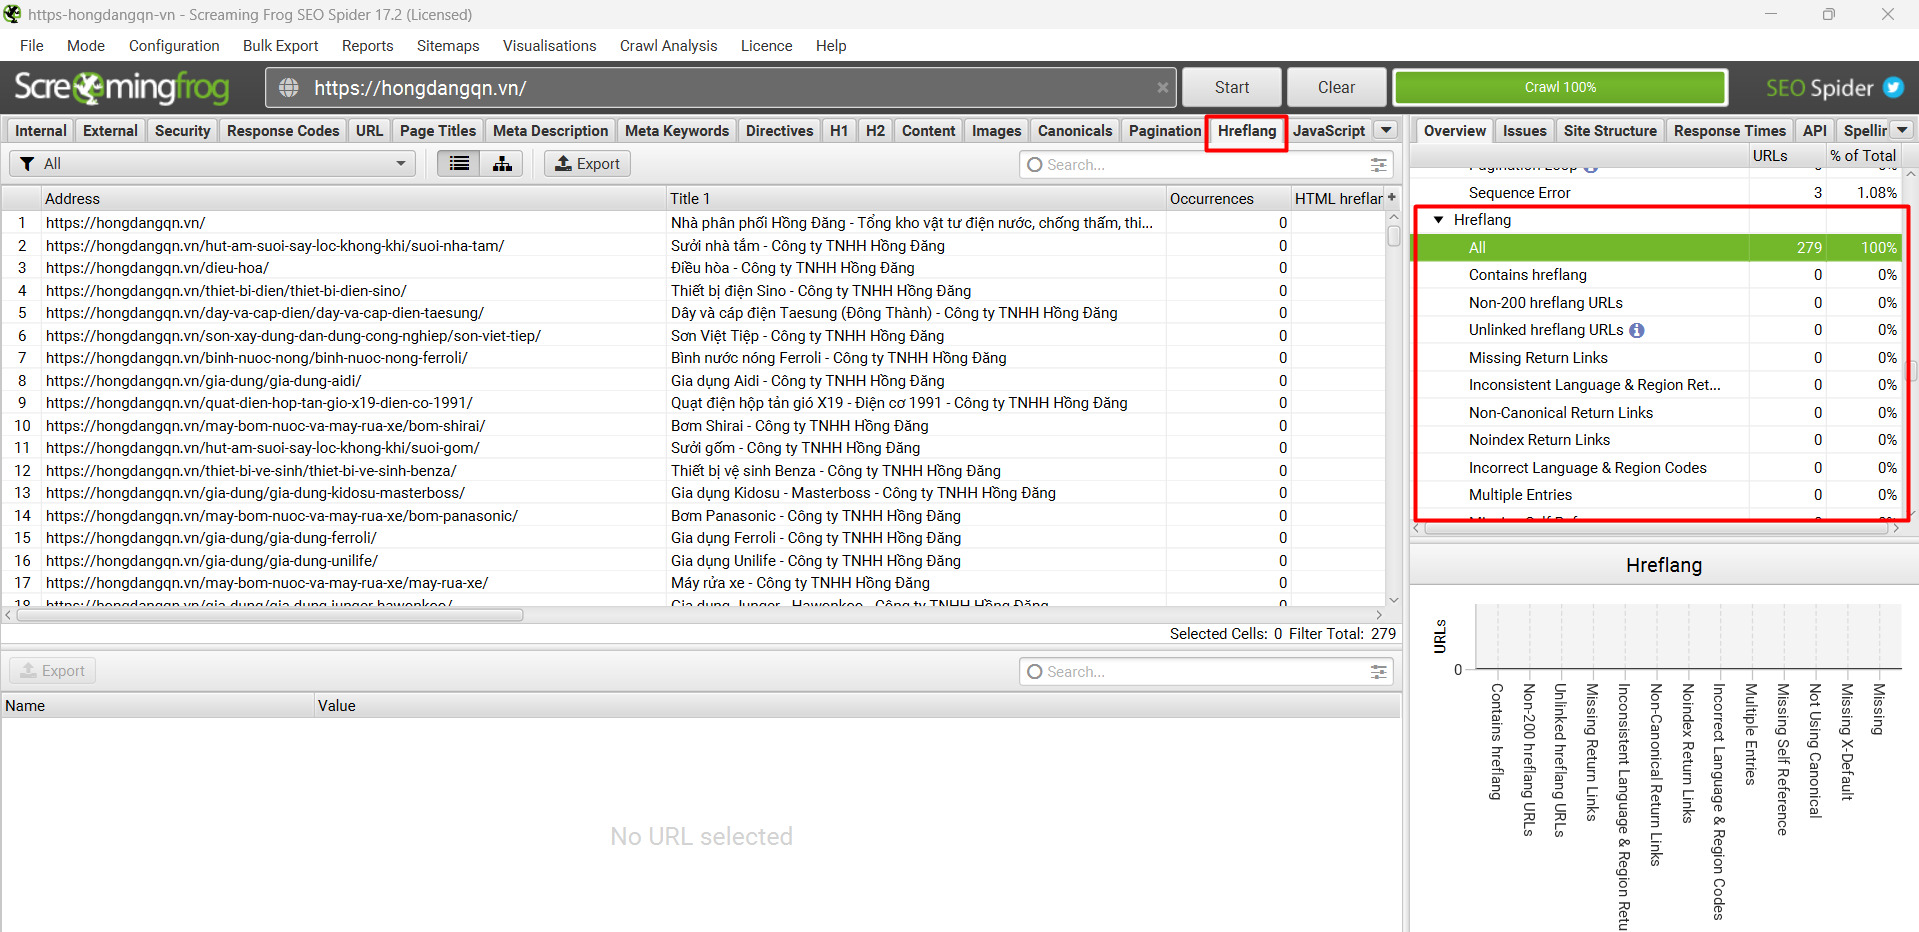This screenshot has width=1919, height=932.
Task: Click the Start button
Action: 1232,88
